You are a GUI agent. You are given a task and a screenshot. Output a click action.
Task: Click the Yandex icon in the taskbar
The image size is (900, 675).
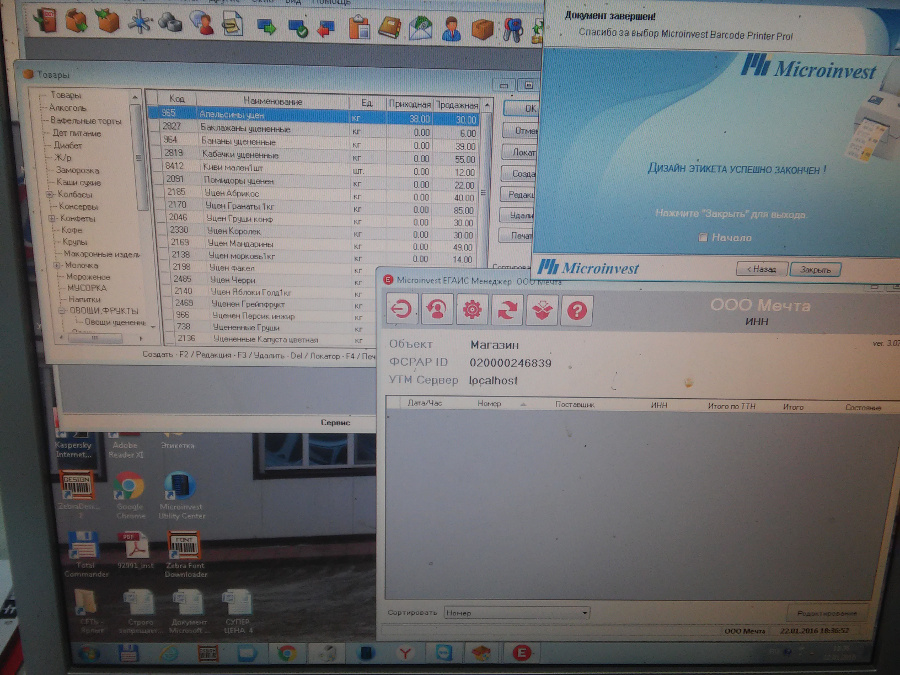[405, 653]
